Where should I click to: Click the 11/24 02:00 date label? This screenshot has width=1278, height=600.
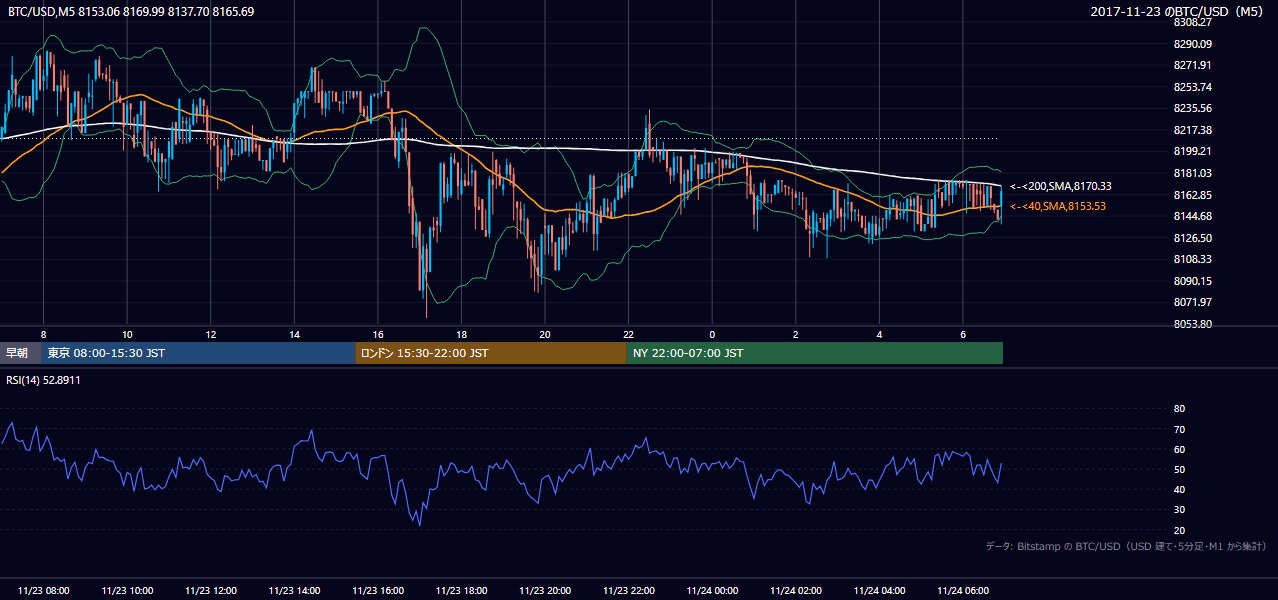pos(796,591)
